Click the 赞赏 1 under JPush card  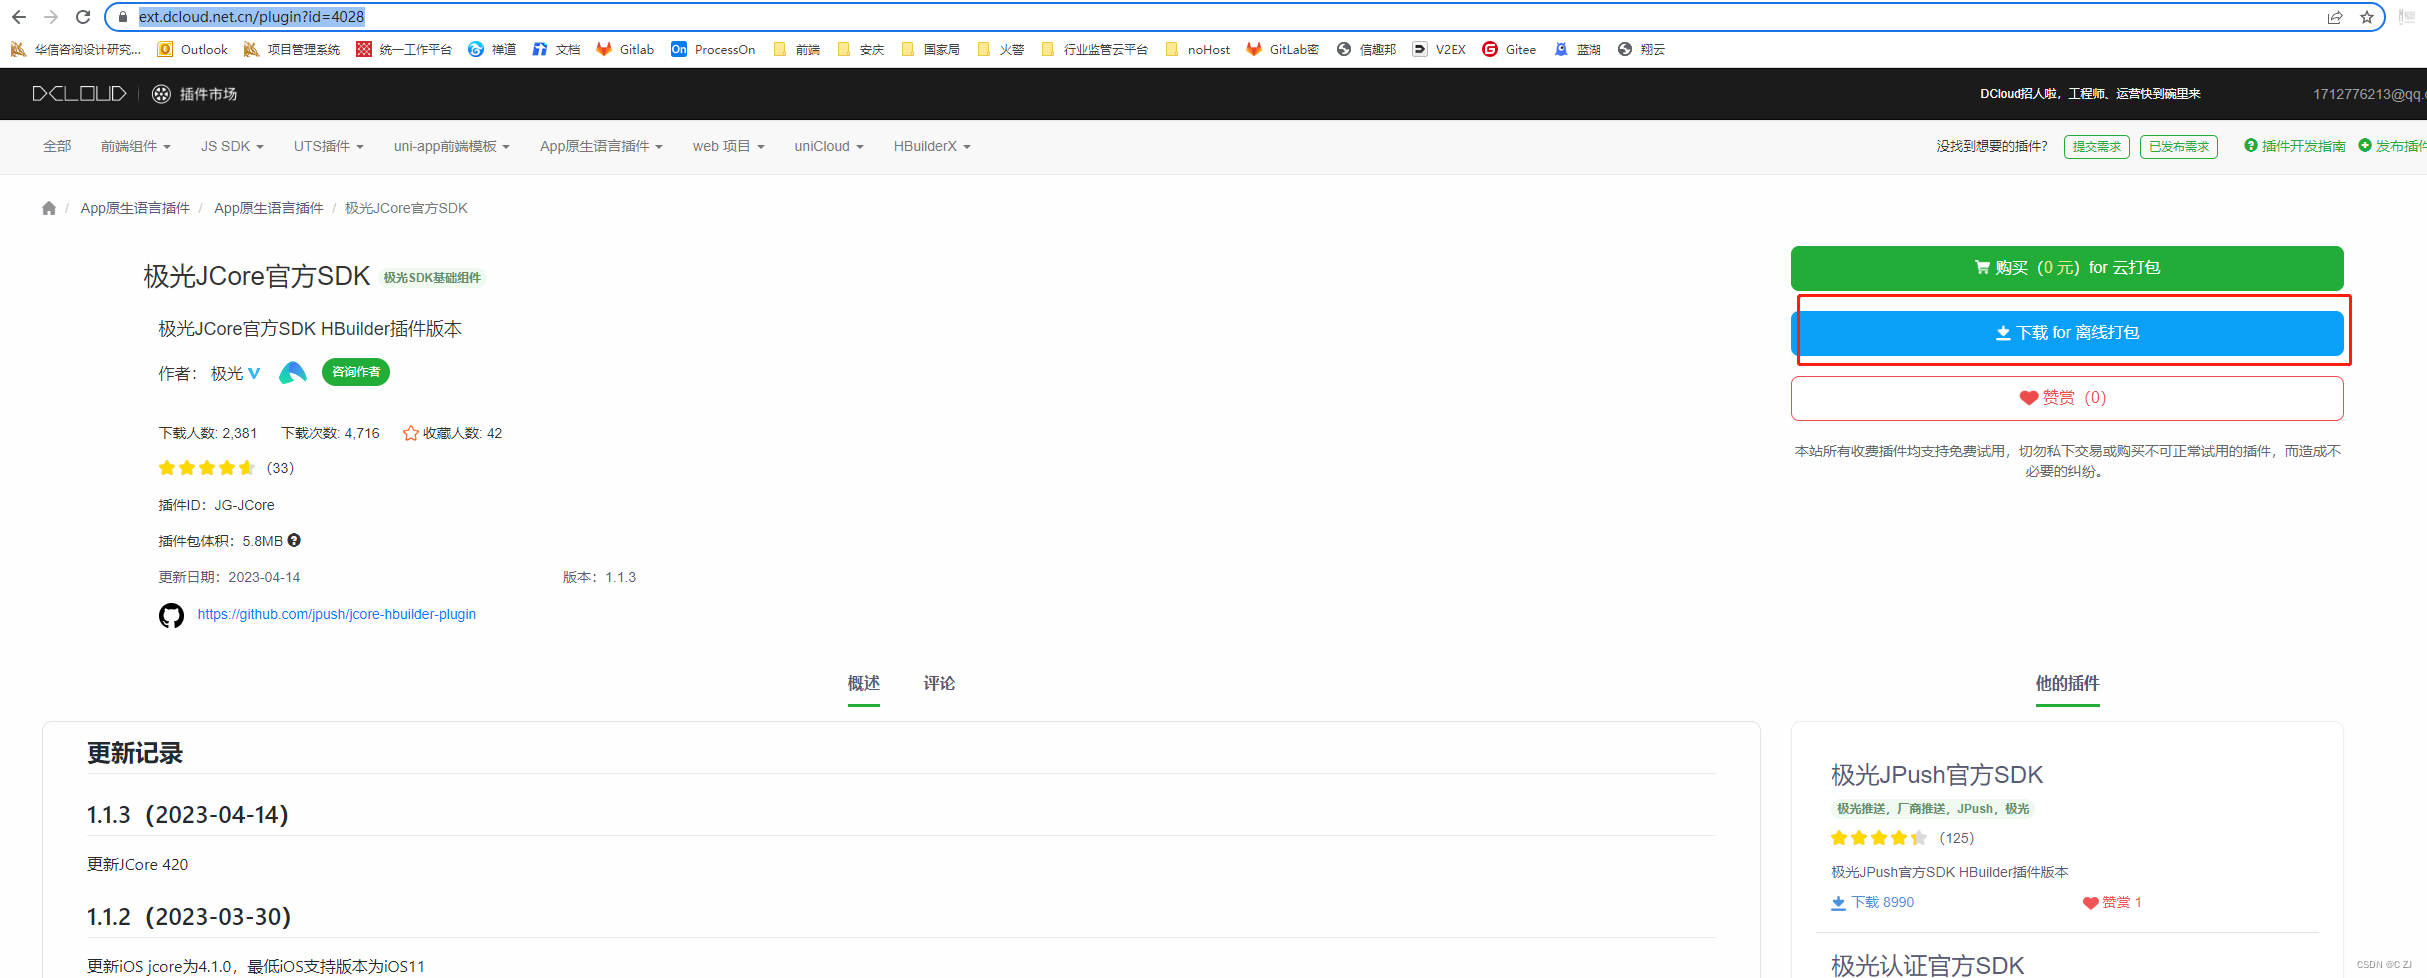click(x=2112, y=902)
